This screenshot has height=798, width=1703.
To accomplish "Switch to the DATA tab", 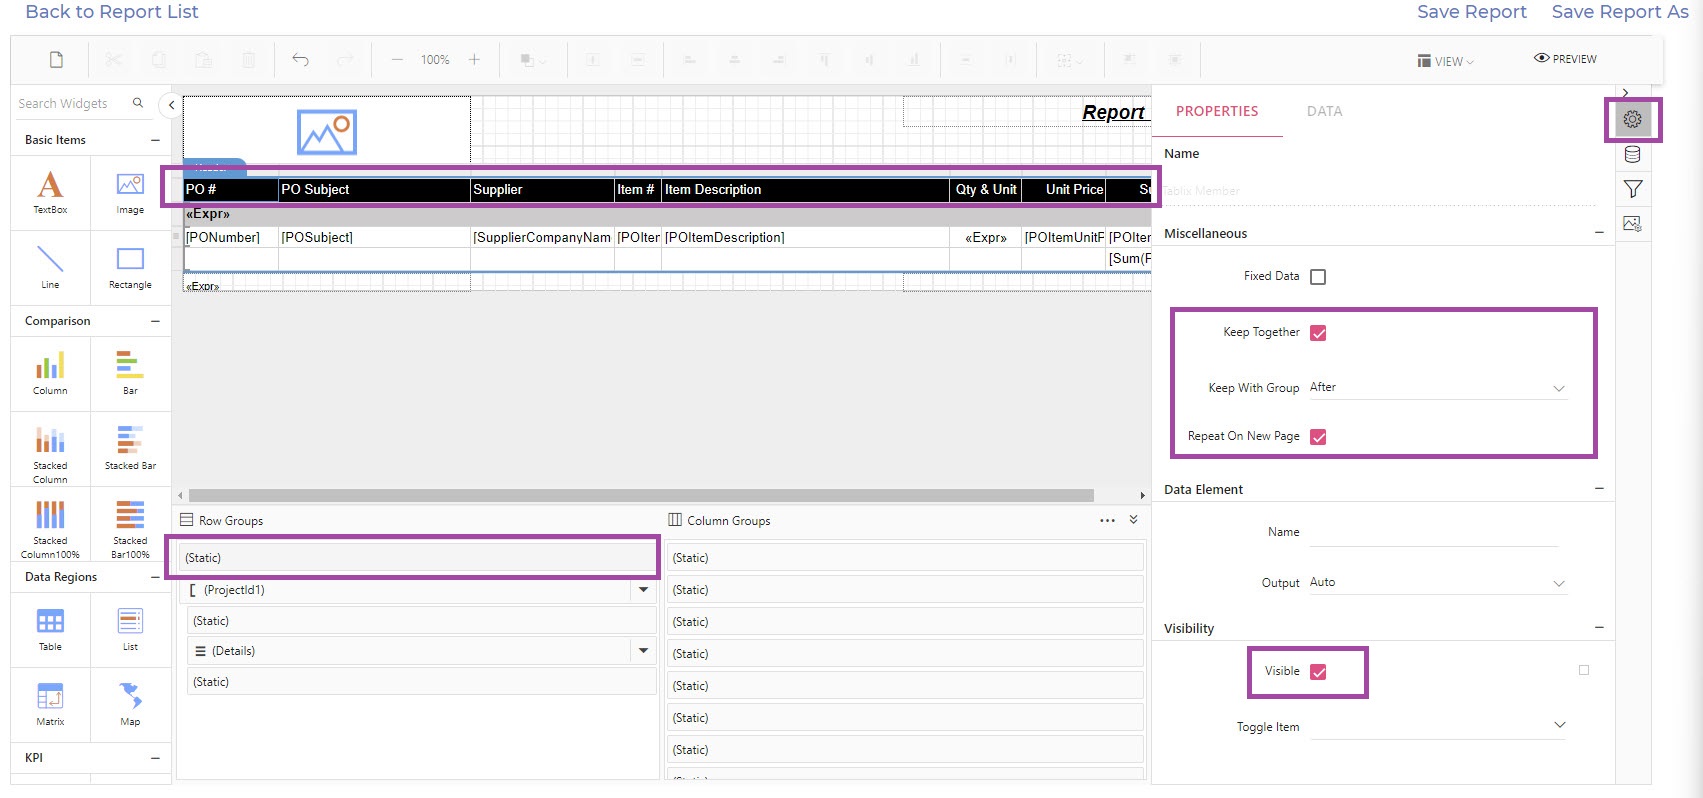I will coord(1324,111).
